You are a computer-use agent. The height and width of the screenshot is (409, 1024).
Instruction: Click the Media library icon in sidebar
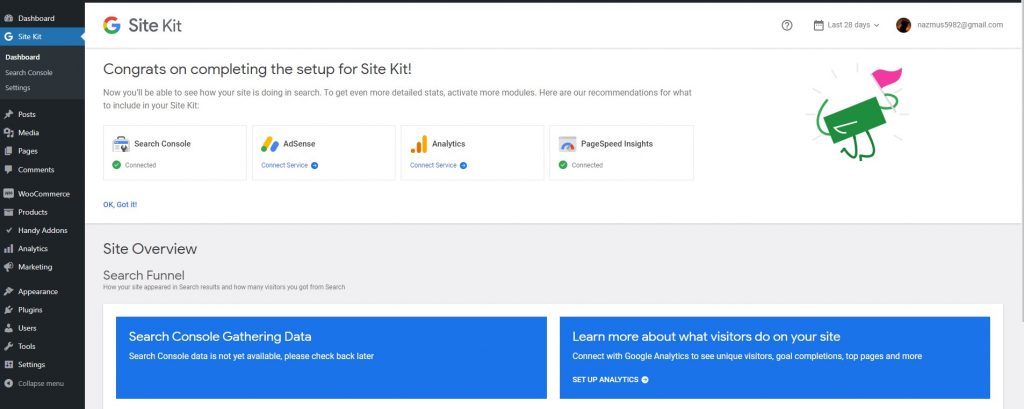point(9,132)
